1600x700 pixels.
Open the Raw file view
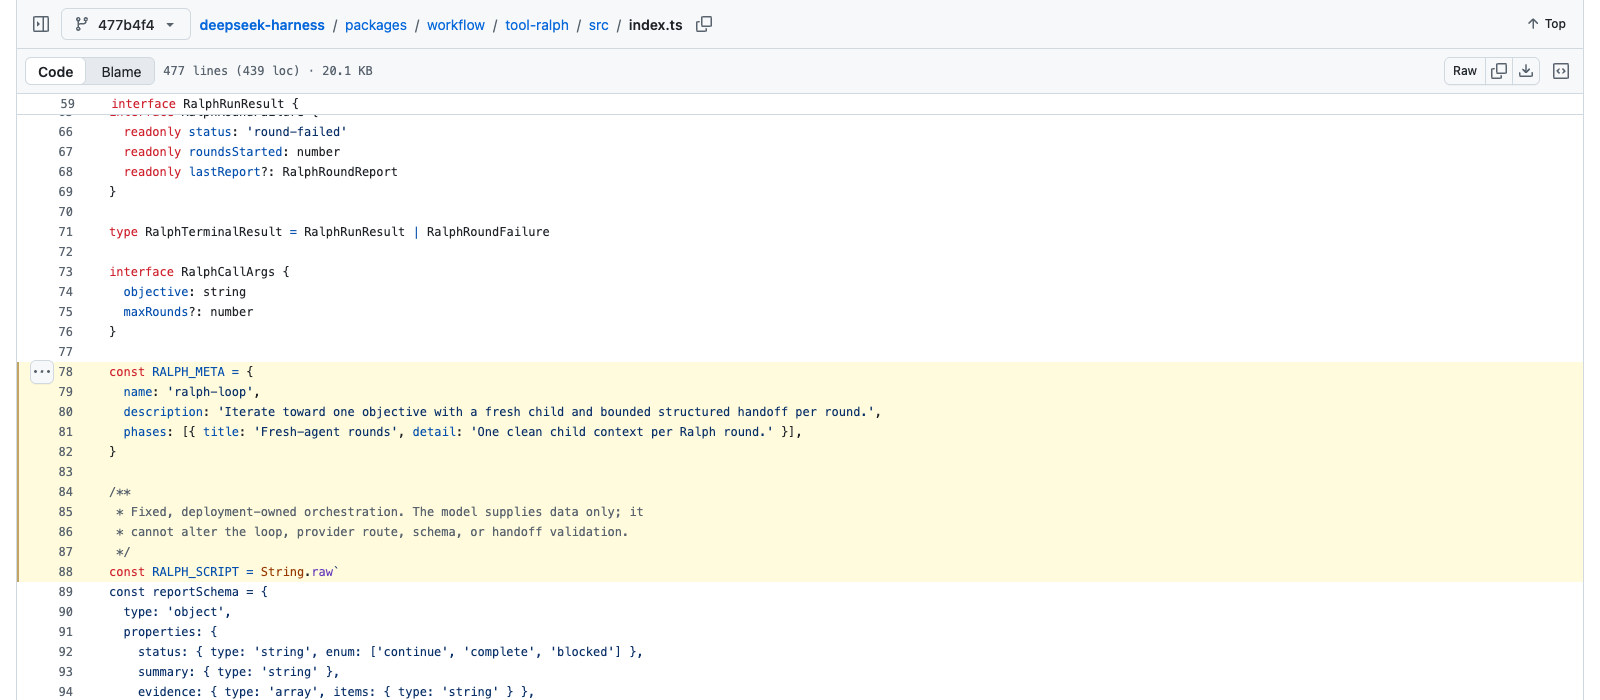coord(1465,71)
